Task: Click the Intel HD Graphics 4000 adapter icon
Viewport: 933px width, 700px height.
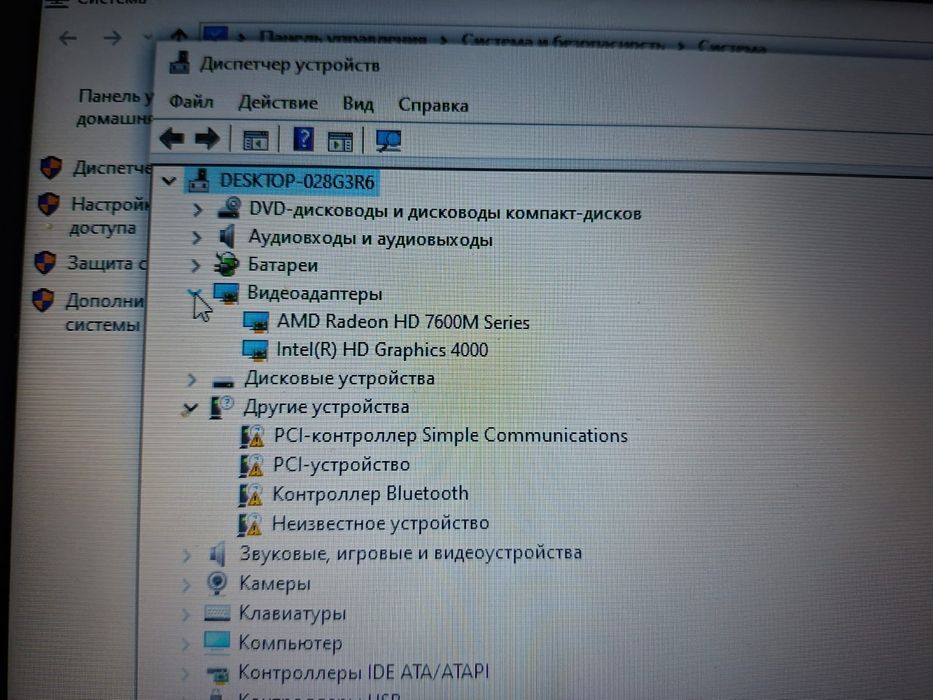Action: click(256, 350)
